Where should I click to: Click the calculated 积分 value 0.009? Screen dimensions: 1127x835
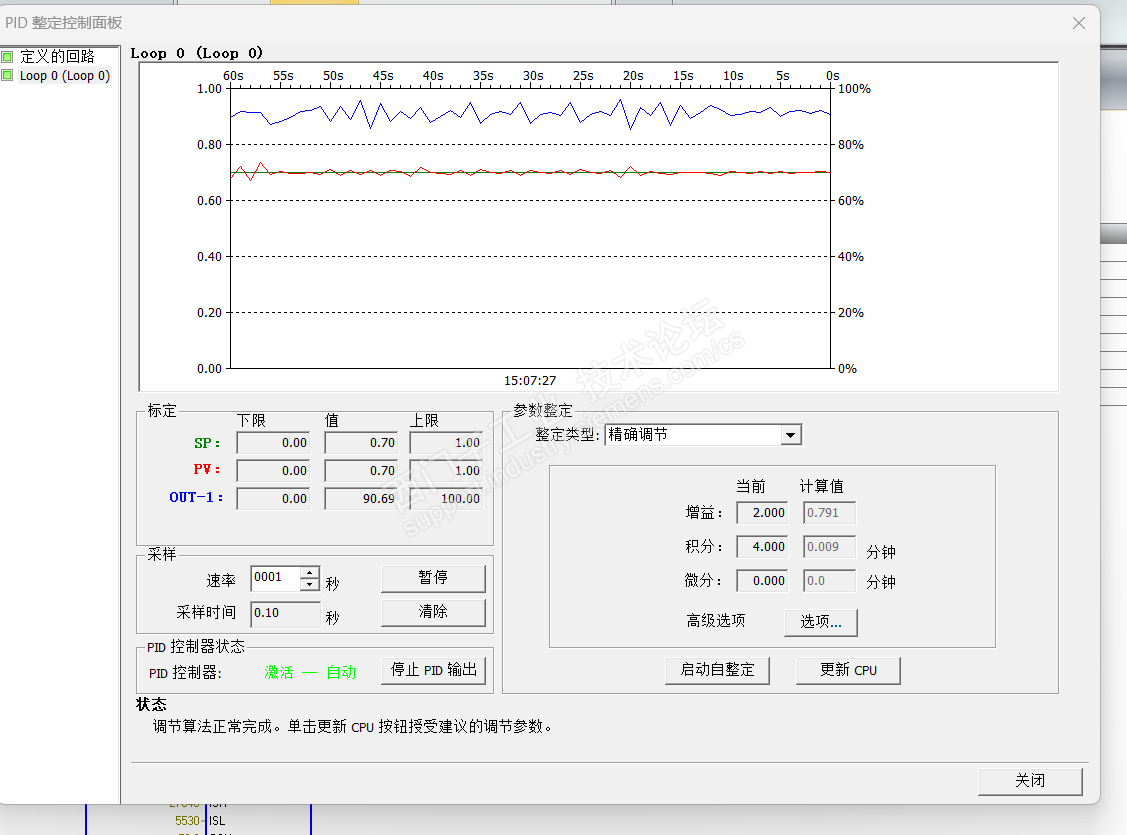point(829,547)
